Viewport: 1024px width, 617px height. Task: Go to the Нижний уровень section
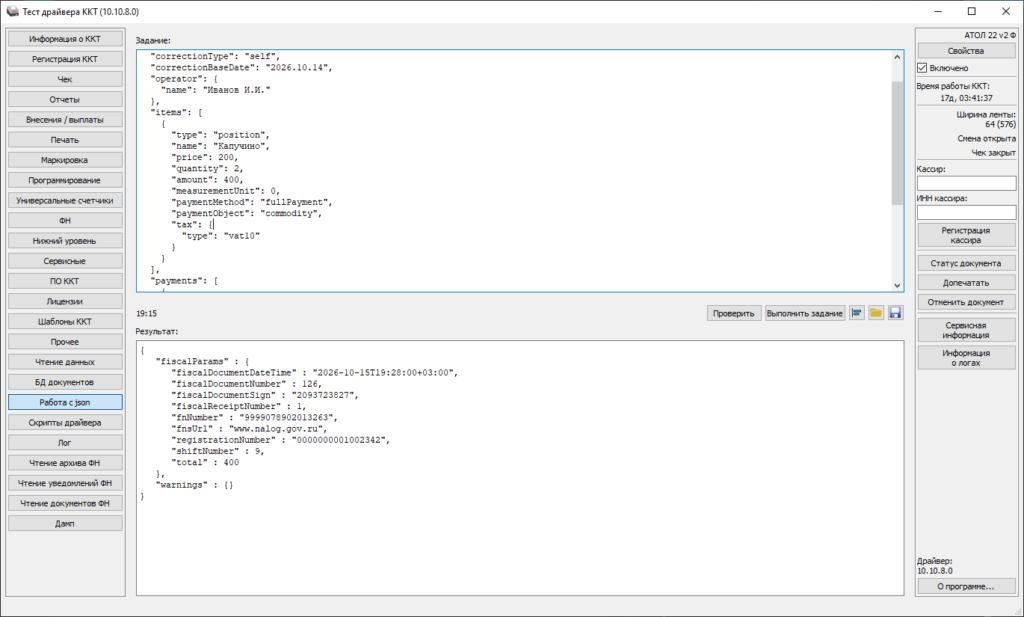[x=65, y=242]
